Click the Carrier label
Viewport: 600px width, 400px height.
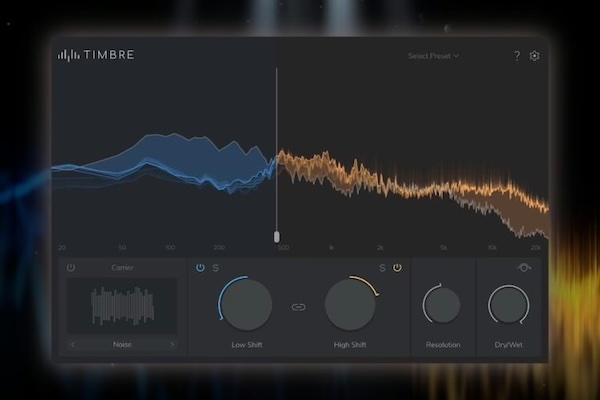(122, 268)
